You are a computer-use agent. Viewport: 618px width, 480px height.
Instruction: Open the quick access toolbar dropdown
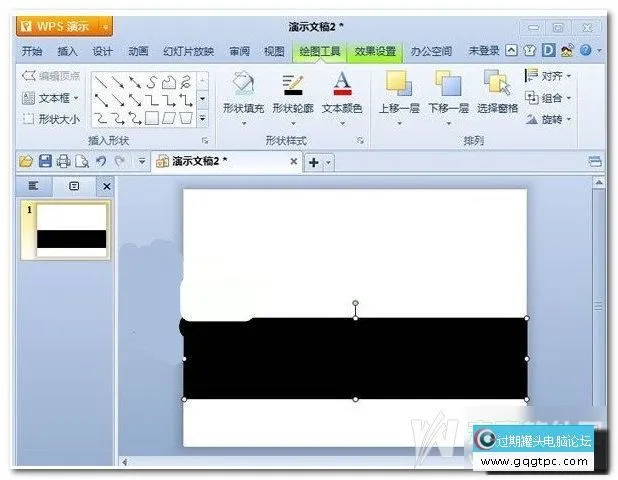click(141, 161)
